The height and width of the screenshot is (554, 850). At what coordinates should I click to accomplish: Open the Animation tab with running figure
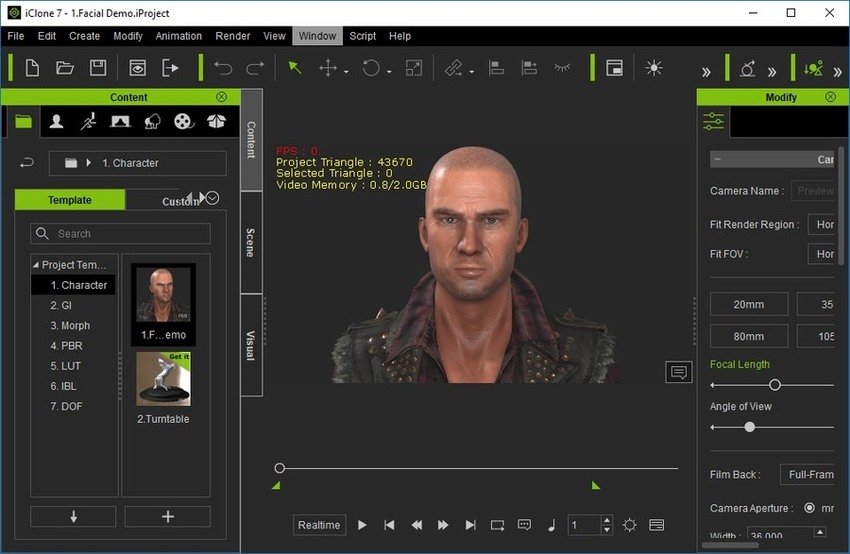click(x=88, y=121)
